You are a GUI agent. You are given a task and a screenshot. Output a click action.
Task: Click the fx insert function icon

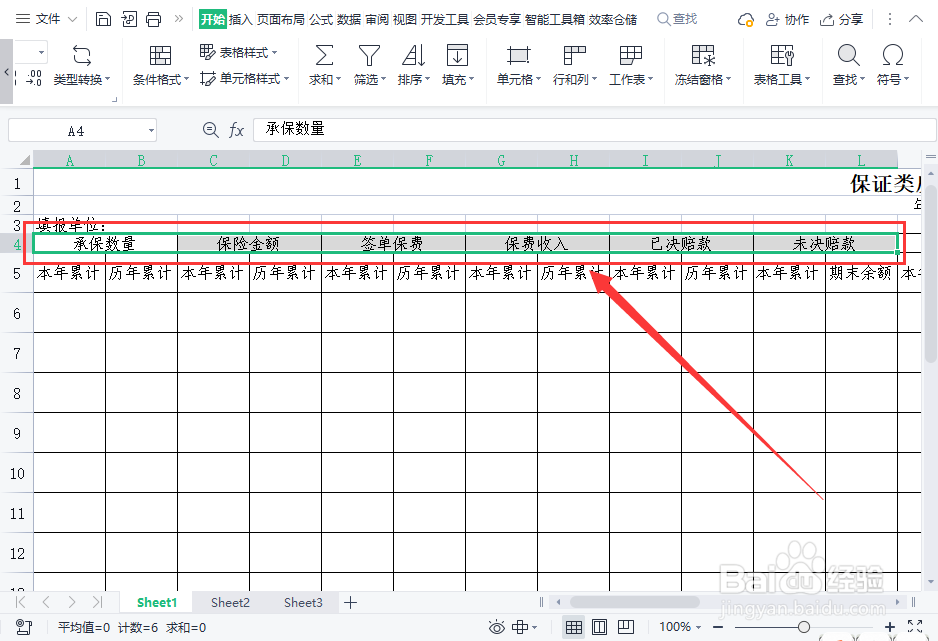(236, 130)
